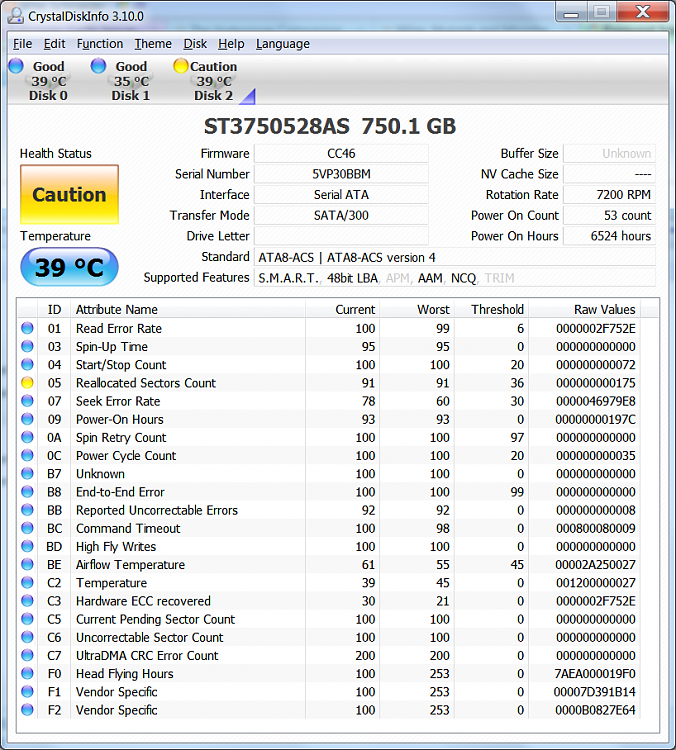Viewport: 676px width, 750px height.
Task: Select raw value 7AEA000019F0
Action: pyautogui.click(x=595, y=674)
